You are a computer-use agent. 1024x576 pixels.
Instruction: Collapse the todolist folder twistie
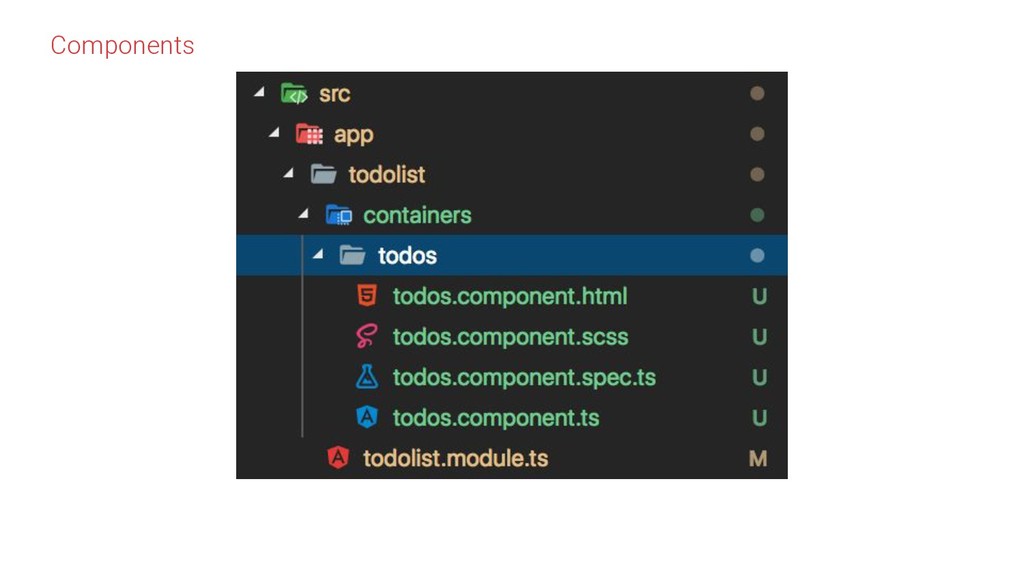coord(289,174)
